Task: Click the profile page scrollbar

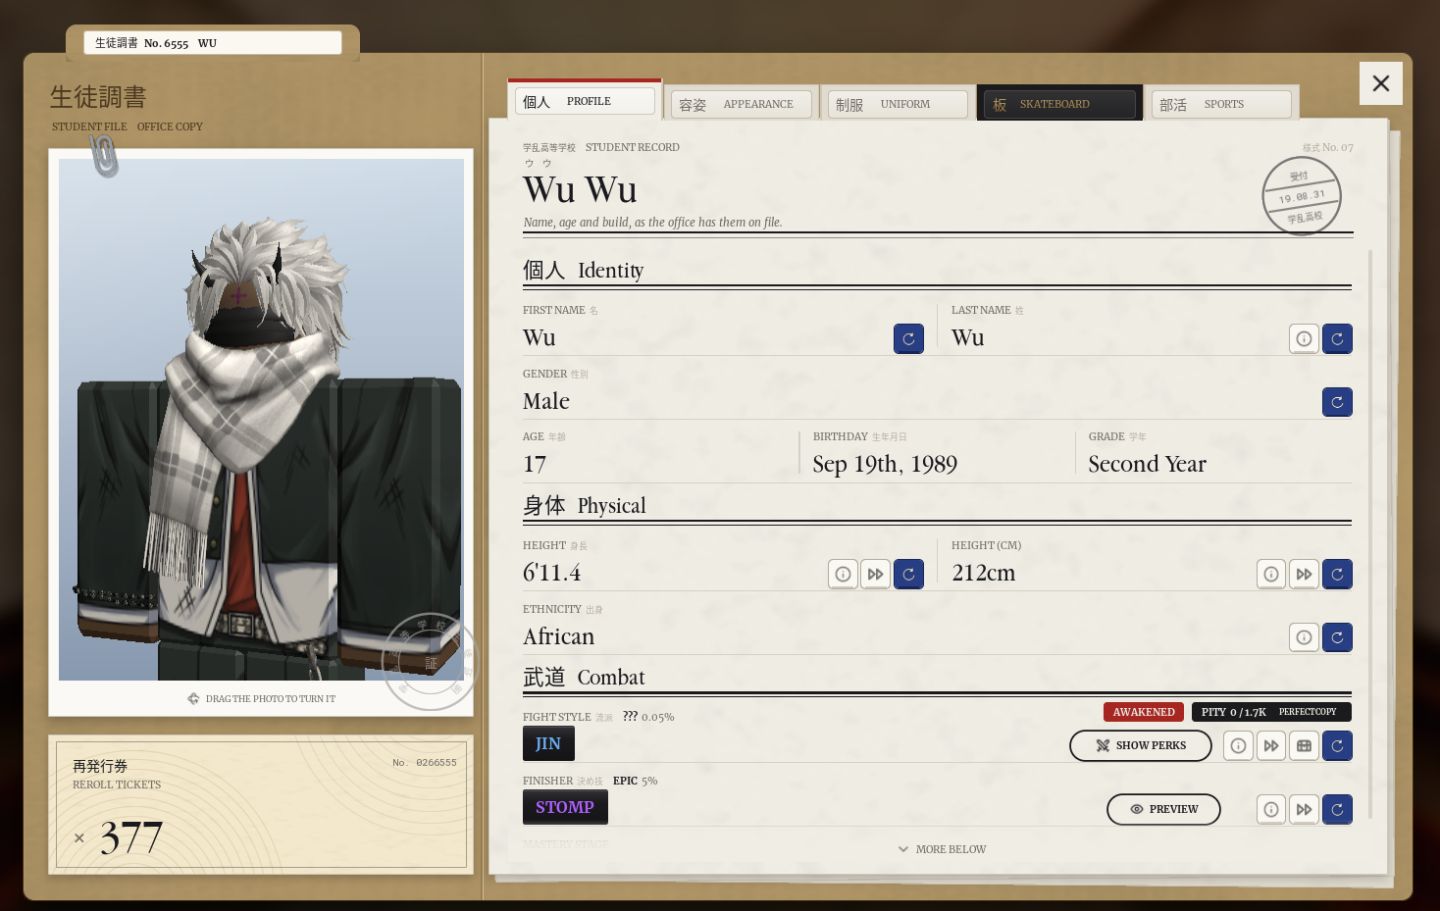Action: tap(1370, 535)
